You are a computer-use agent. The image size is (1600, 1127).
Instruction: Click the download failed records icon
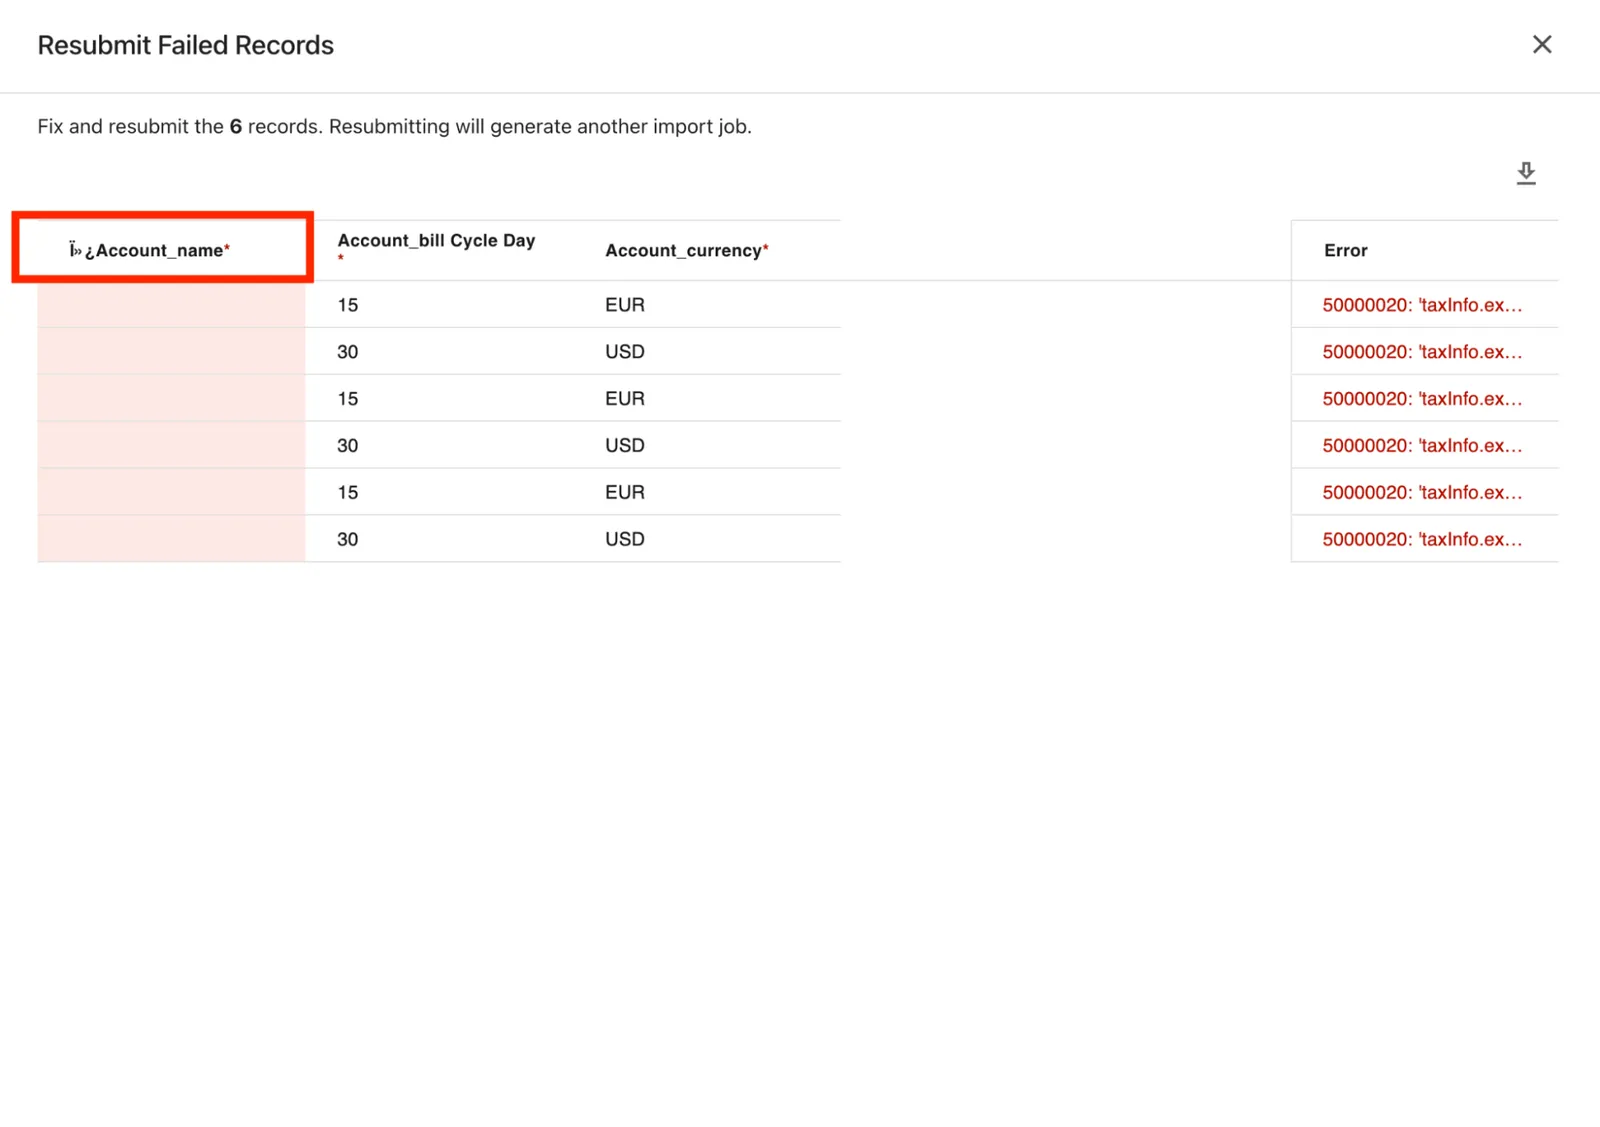[x=1526, y=173]
